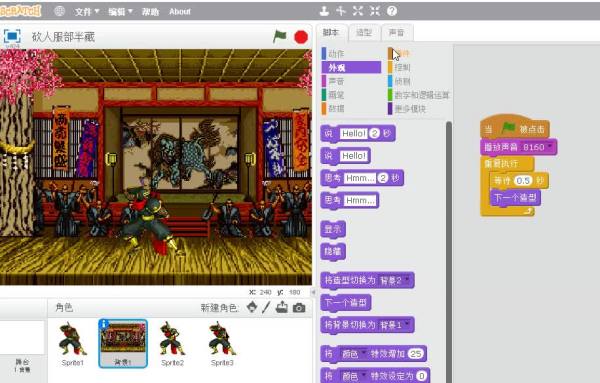Select the 外观 block category
The height and width of the screenshot is (383, 600).
point(351,68)
